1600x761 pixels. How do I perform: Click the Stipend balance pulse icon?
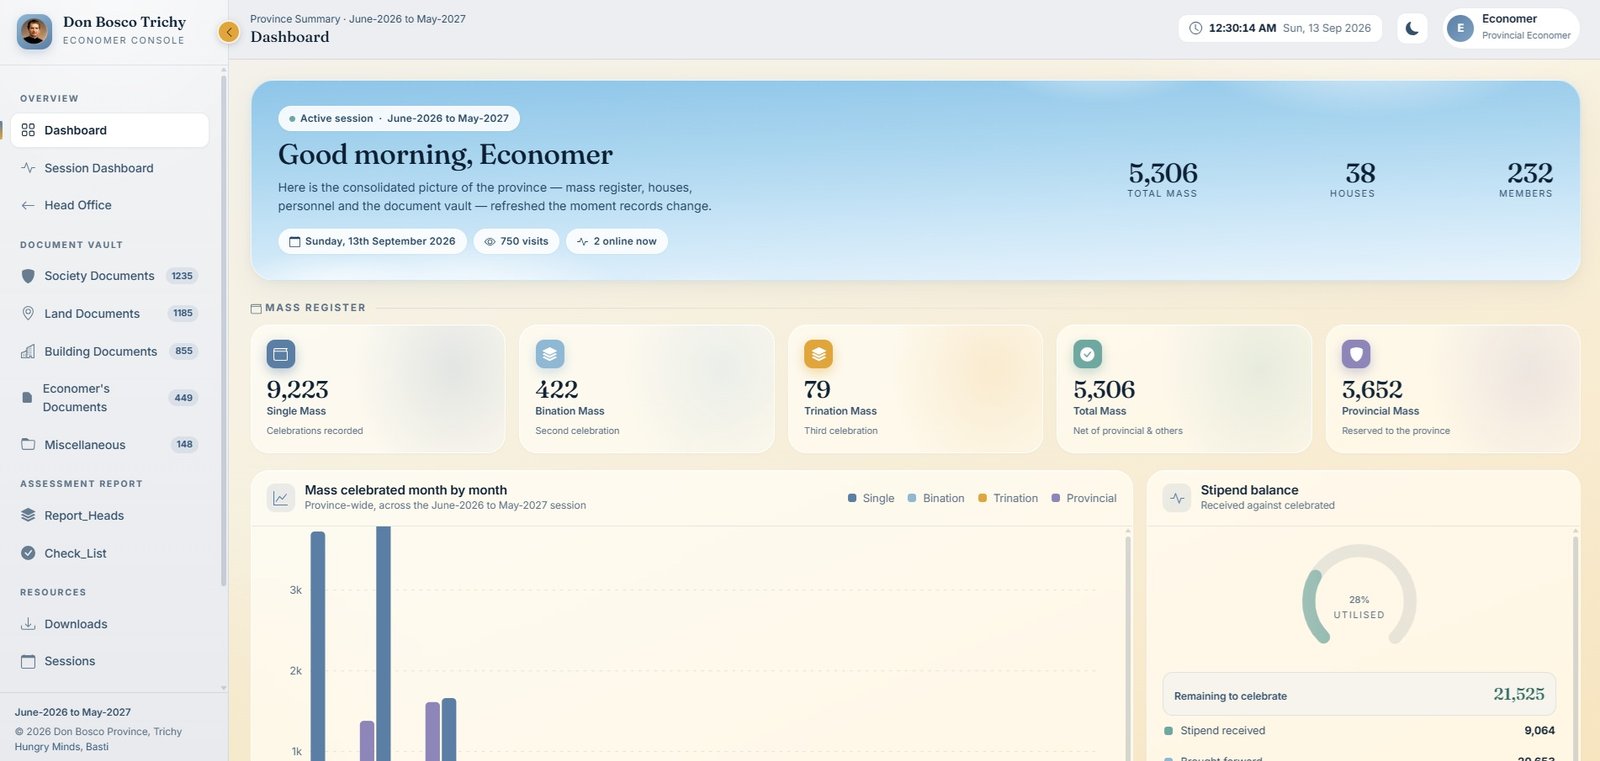pos(1177,497)
